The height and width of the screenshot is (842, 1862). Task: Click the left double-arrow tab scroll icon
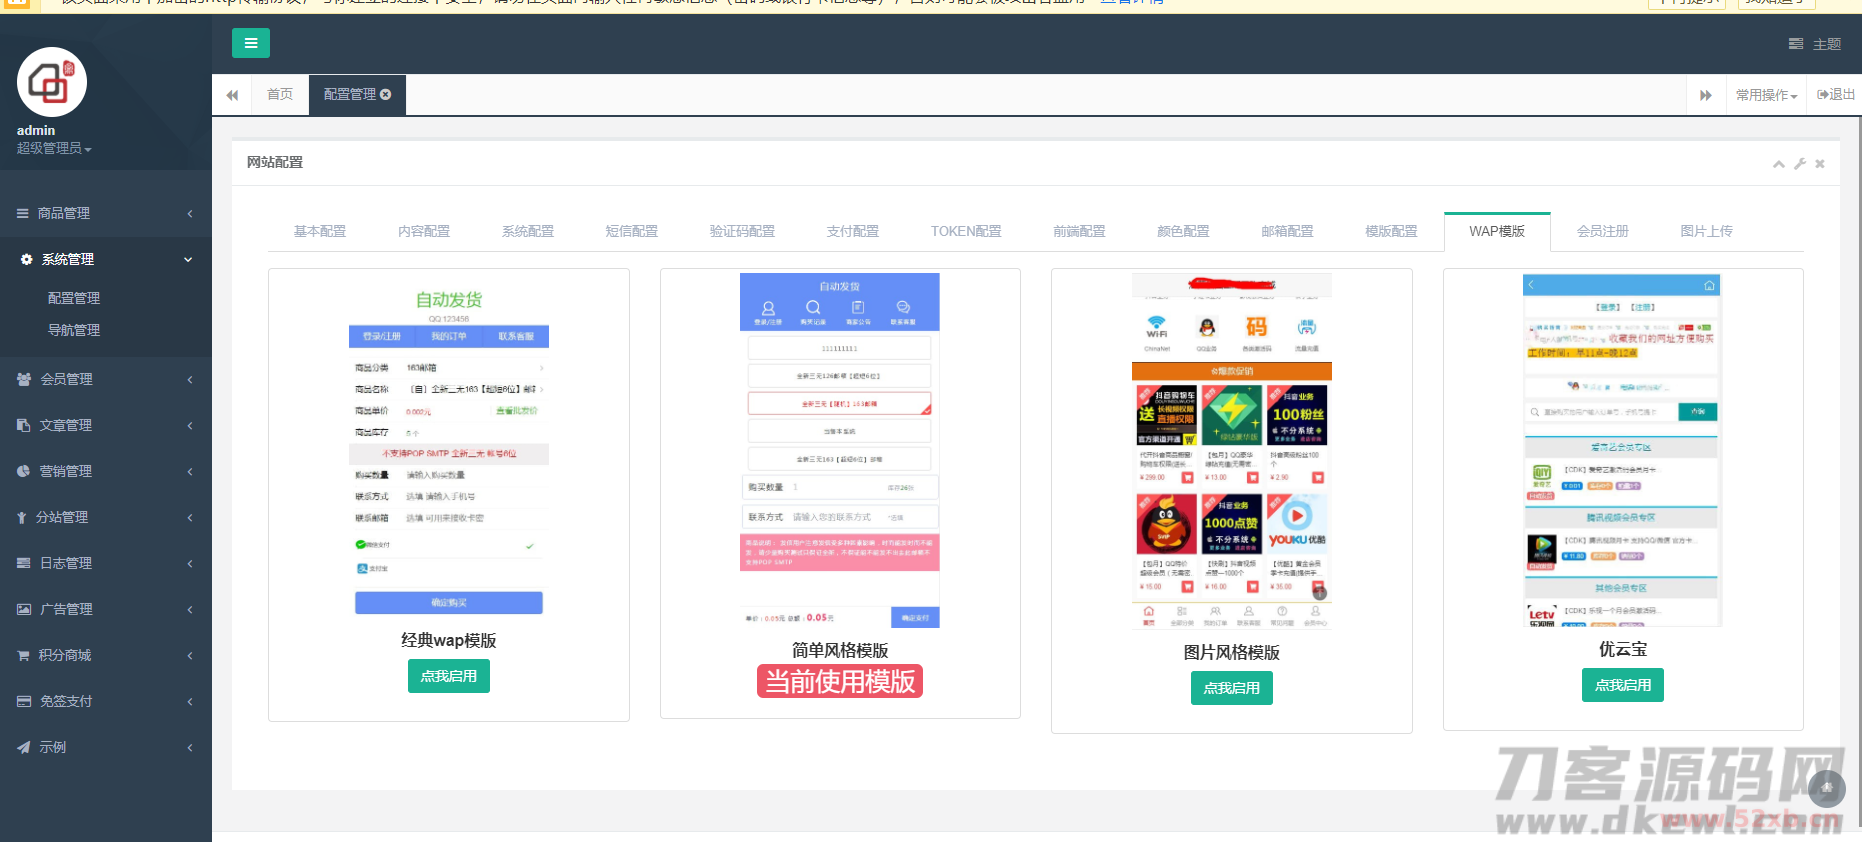point(232,95)
